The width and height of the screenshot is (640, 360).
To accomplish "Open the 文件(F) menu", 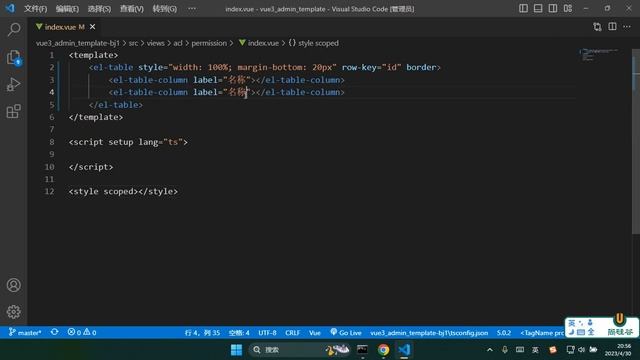I will (36, 9).
